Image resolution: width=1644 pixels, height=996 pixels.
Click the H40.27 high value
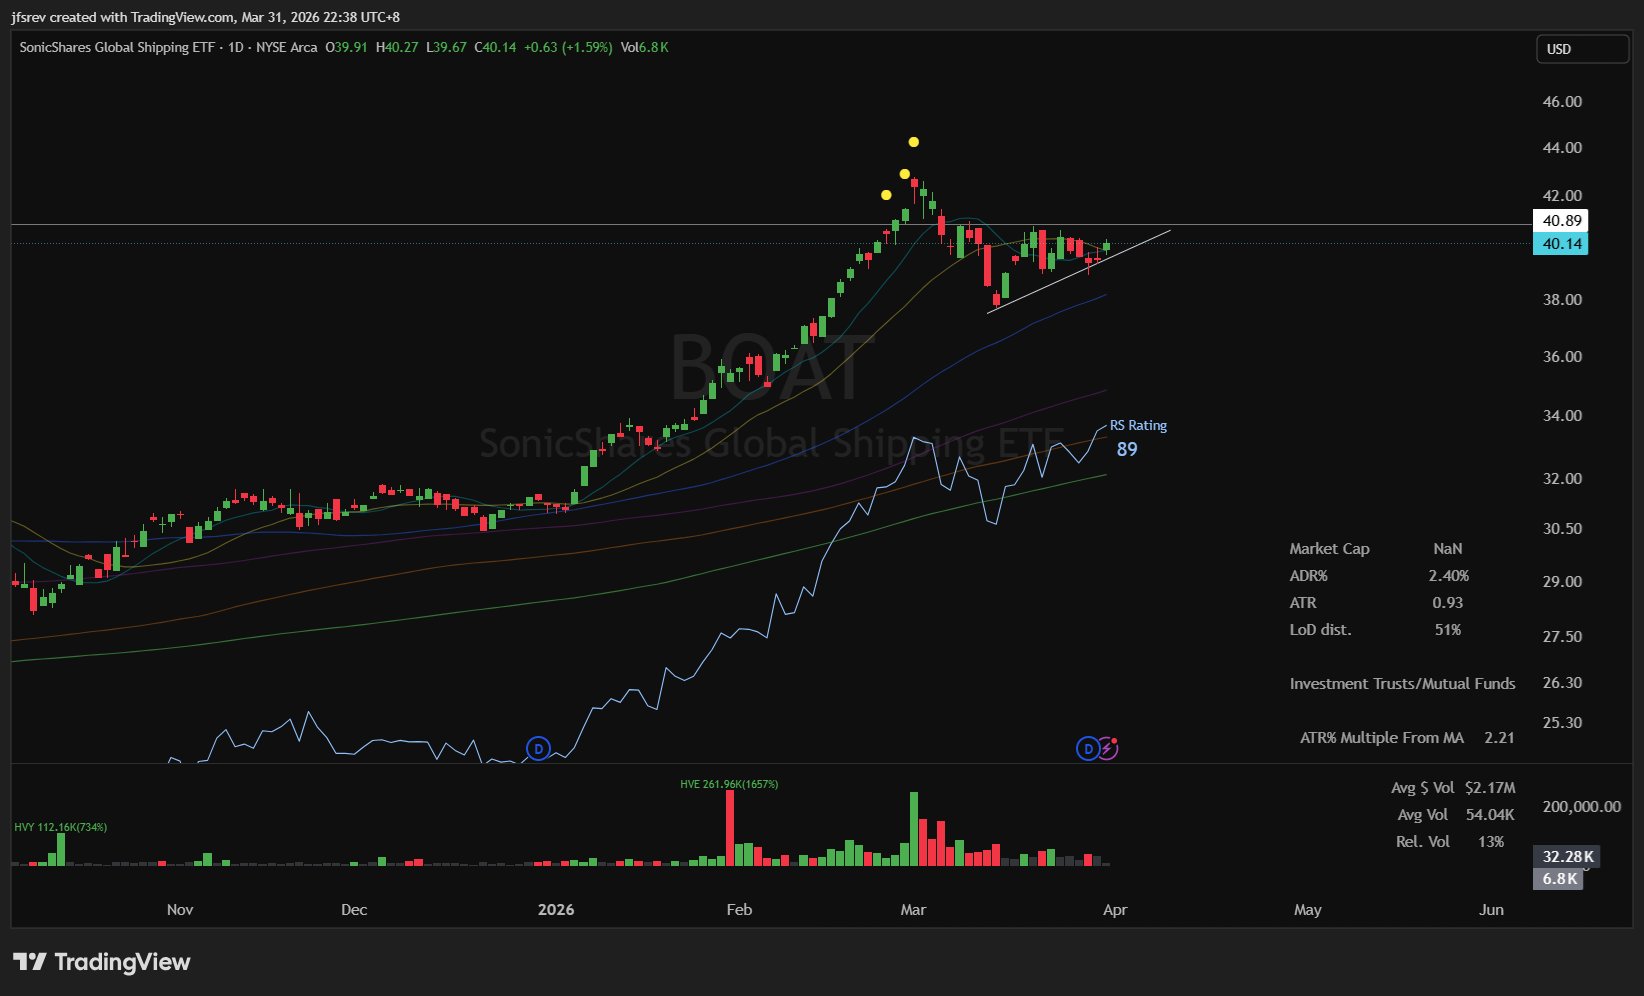397,47
